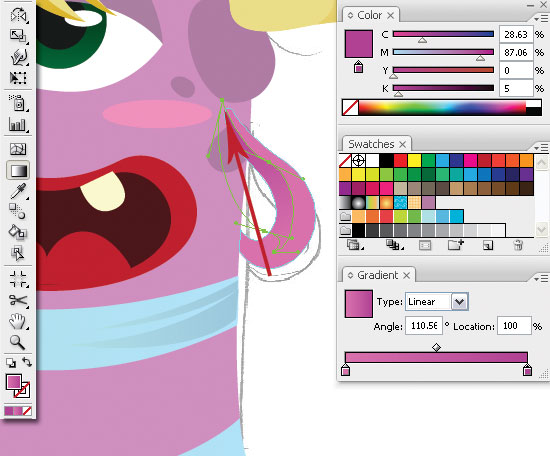Select the left gradient color stop
Viewport: 550px width, 456px height.
346,370
